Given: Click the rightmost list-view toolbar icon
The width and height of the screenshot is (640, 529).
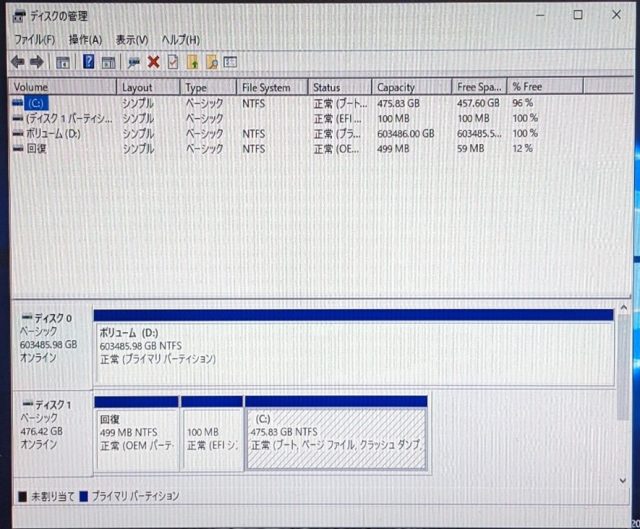Looking at the screenshot, I should point(230,62).
